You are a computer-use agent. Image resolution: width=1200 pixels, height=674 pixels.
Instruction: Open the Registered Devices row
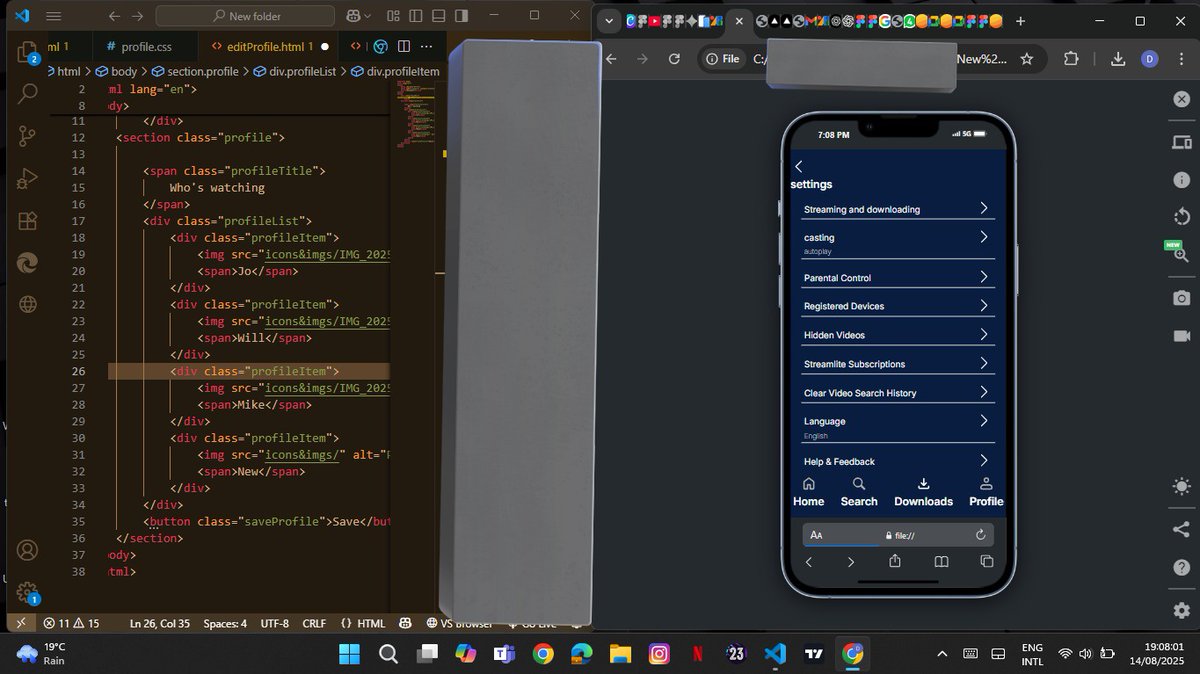(898, 306)
